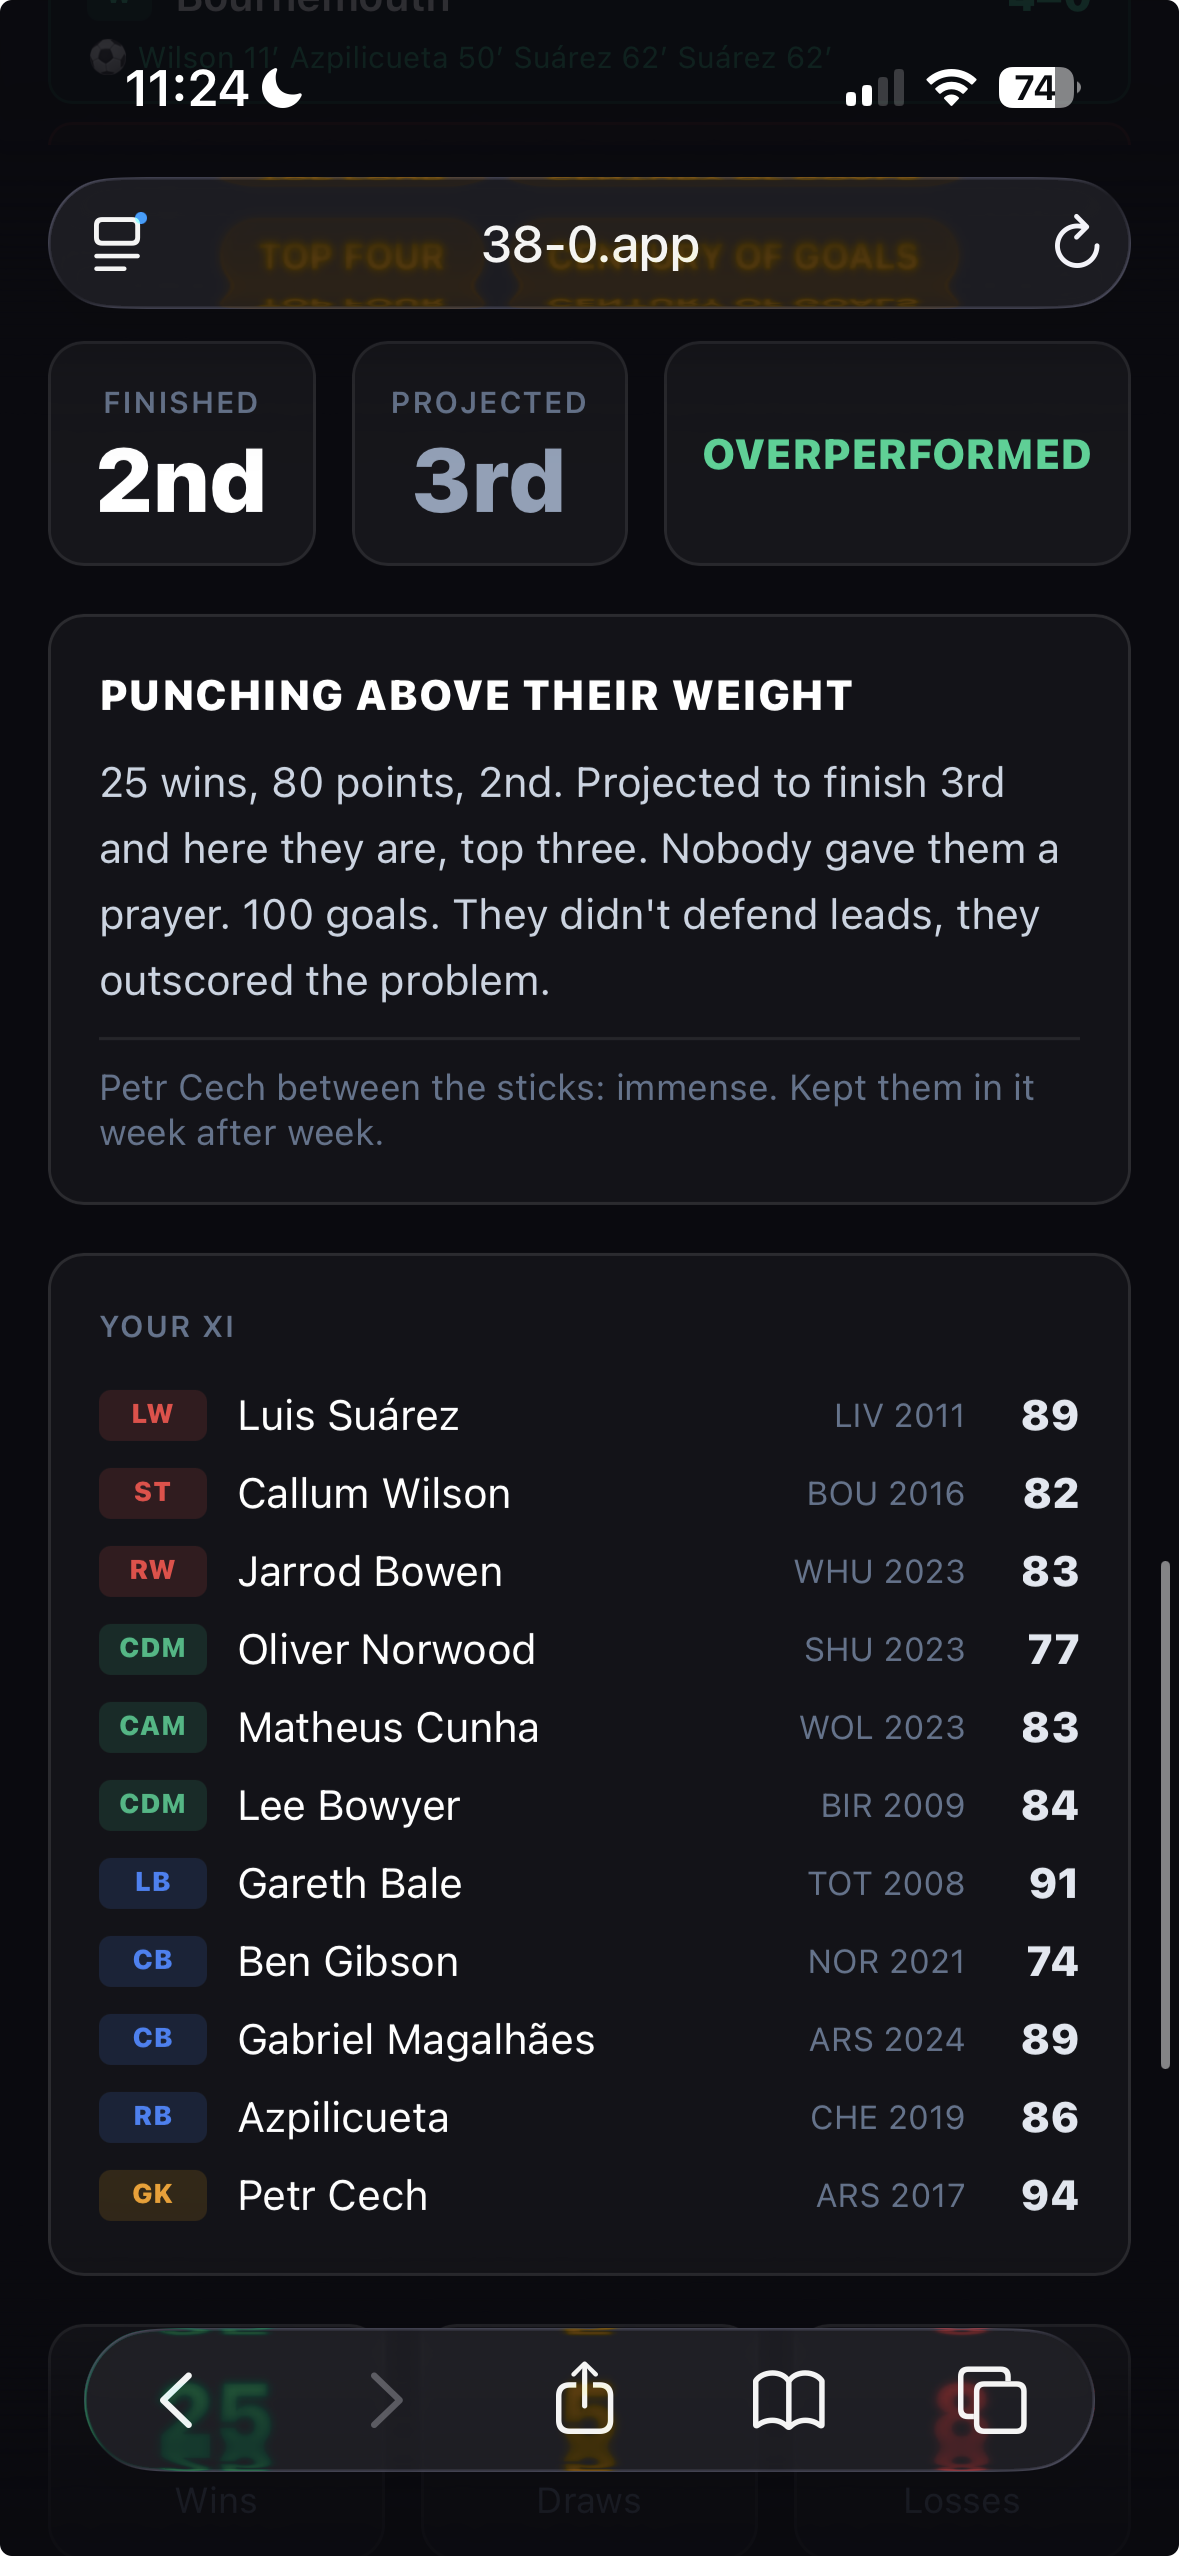Screen dimensions: 1179x2556
Task: Open the bookmarks book icon
Action: (x=788, y=2400)
